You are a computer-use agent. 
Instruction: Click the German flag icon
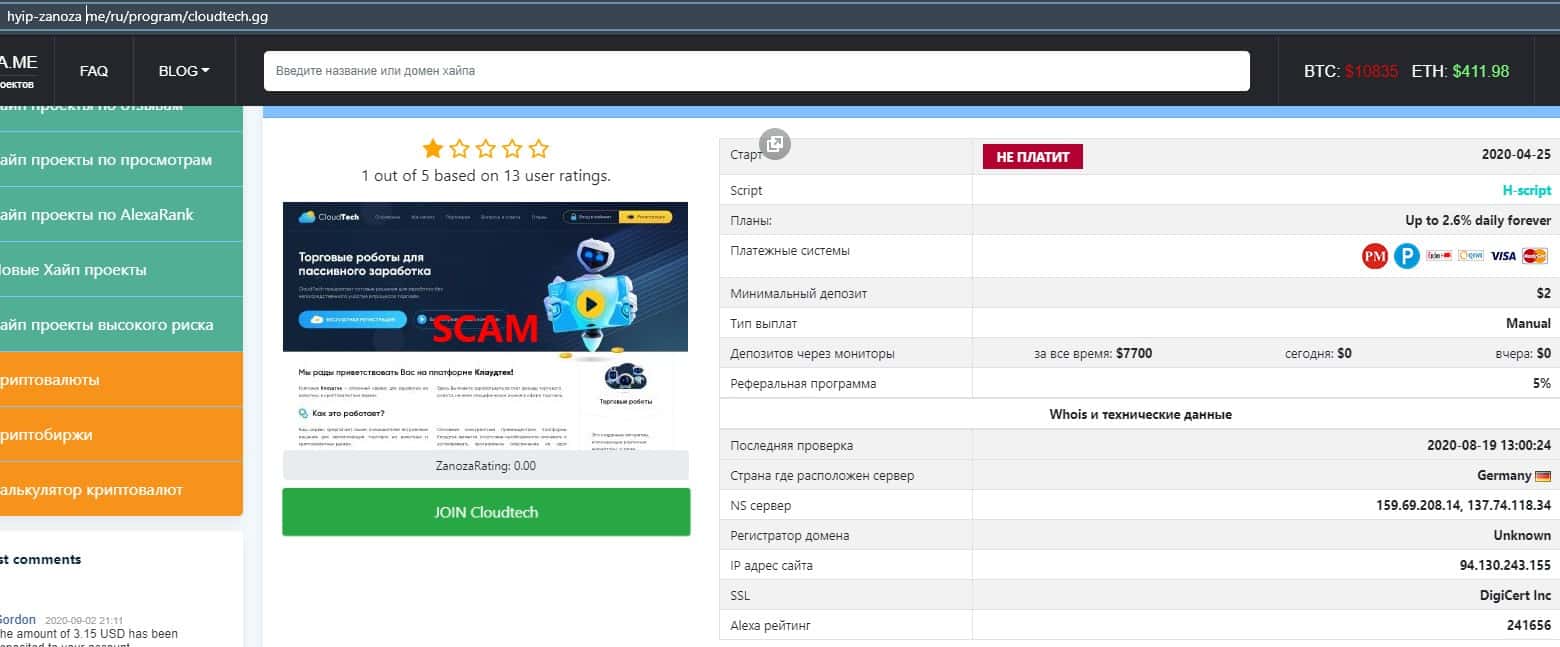point(1542,476)
